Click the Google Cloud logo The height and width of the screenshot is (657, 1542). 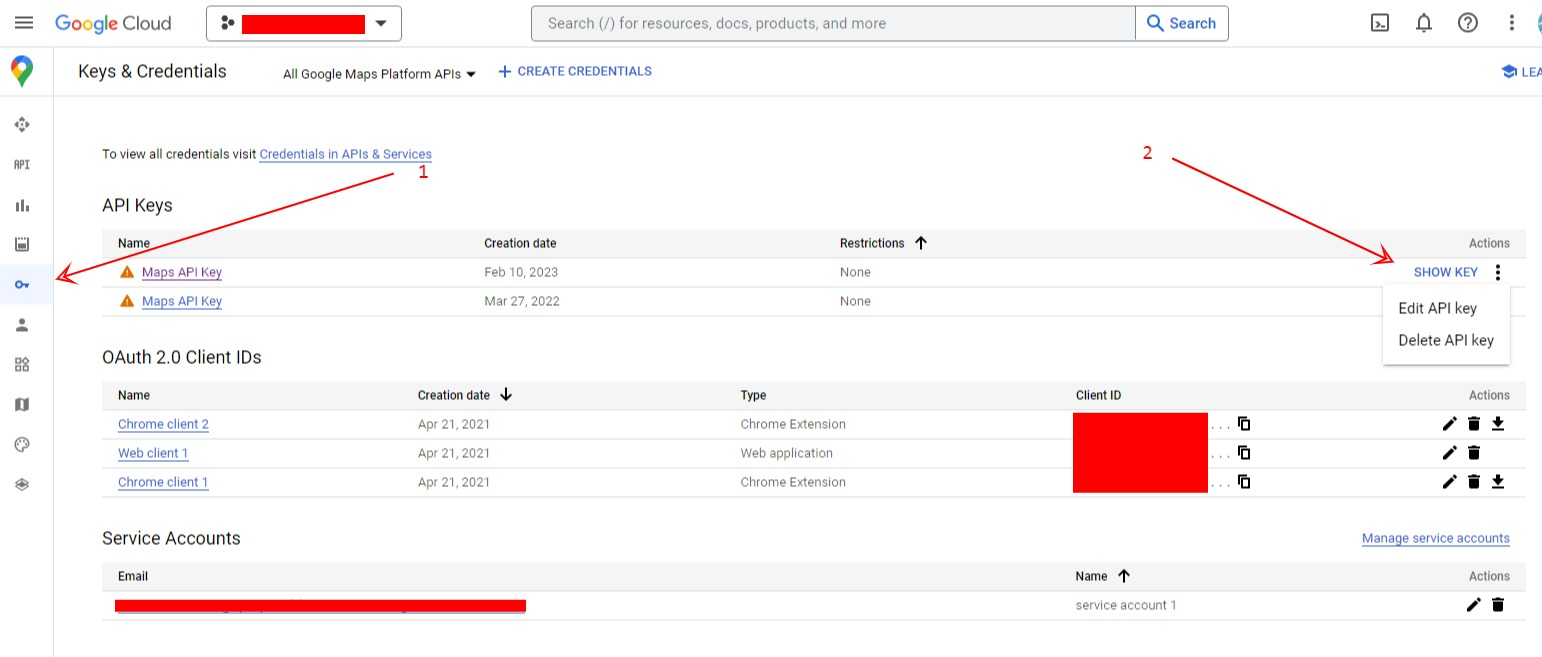[x=113, y=23]
